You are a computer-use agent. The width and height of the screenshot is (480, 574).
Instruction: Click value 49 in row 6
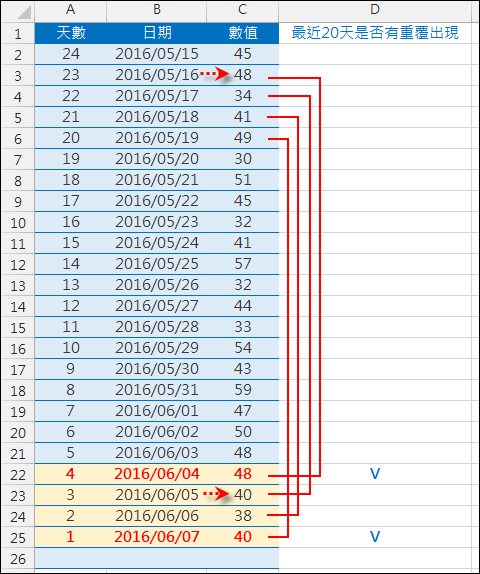pyautogui.click(x=243, y=138)
